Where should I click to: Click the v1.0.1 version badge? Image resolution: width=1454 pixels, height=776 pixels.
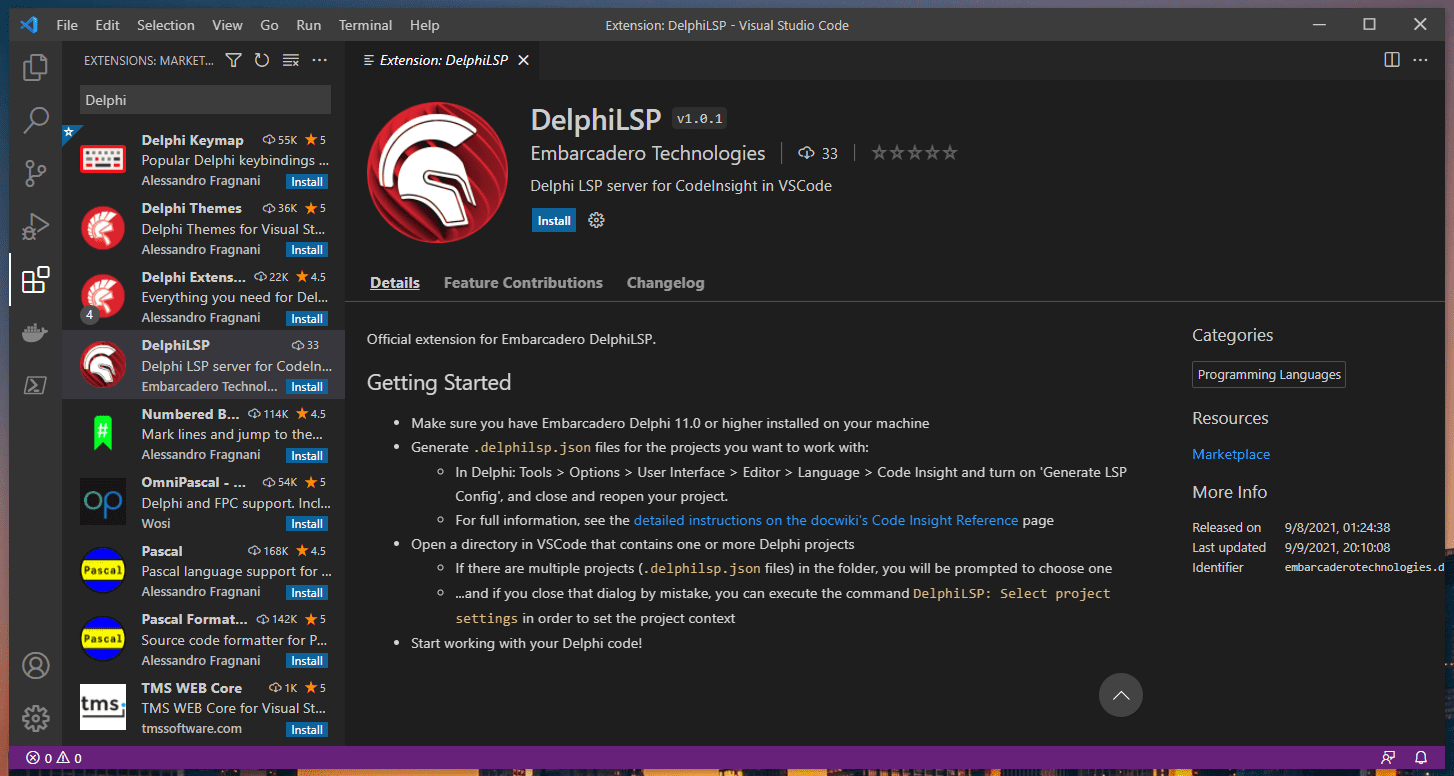pos(700,119)
